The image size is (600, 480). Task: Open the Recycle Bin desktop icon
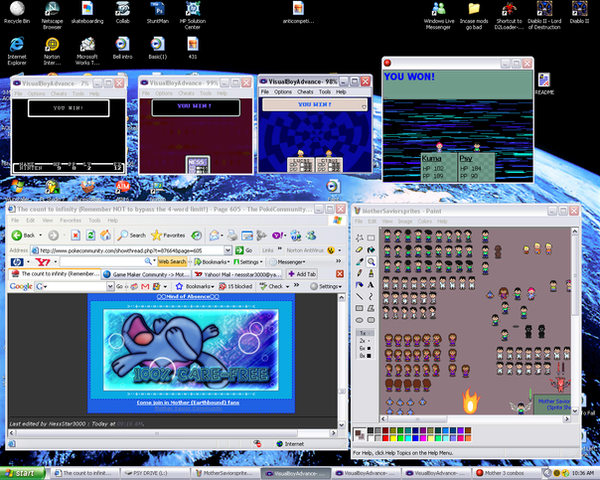(x=17, y=9)
